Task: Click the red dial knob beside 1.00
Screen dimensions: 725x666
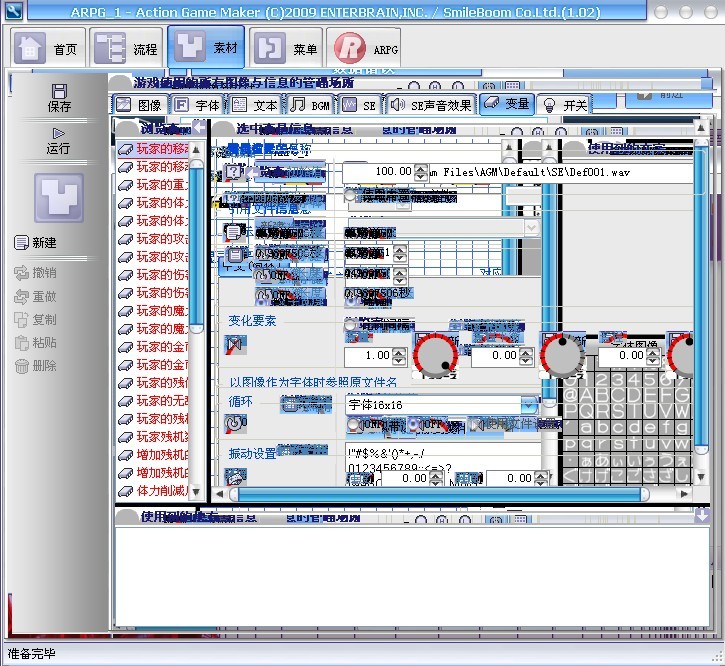Action: 435,355
